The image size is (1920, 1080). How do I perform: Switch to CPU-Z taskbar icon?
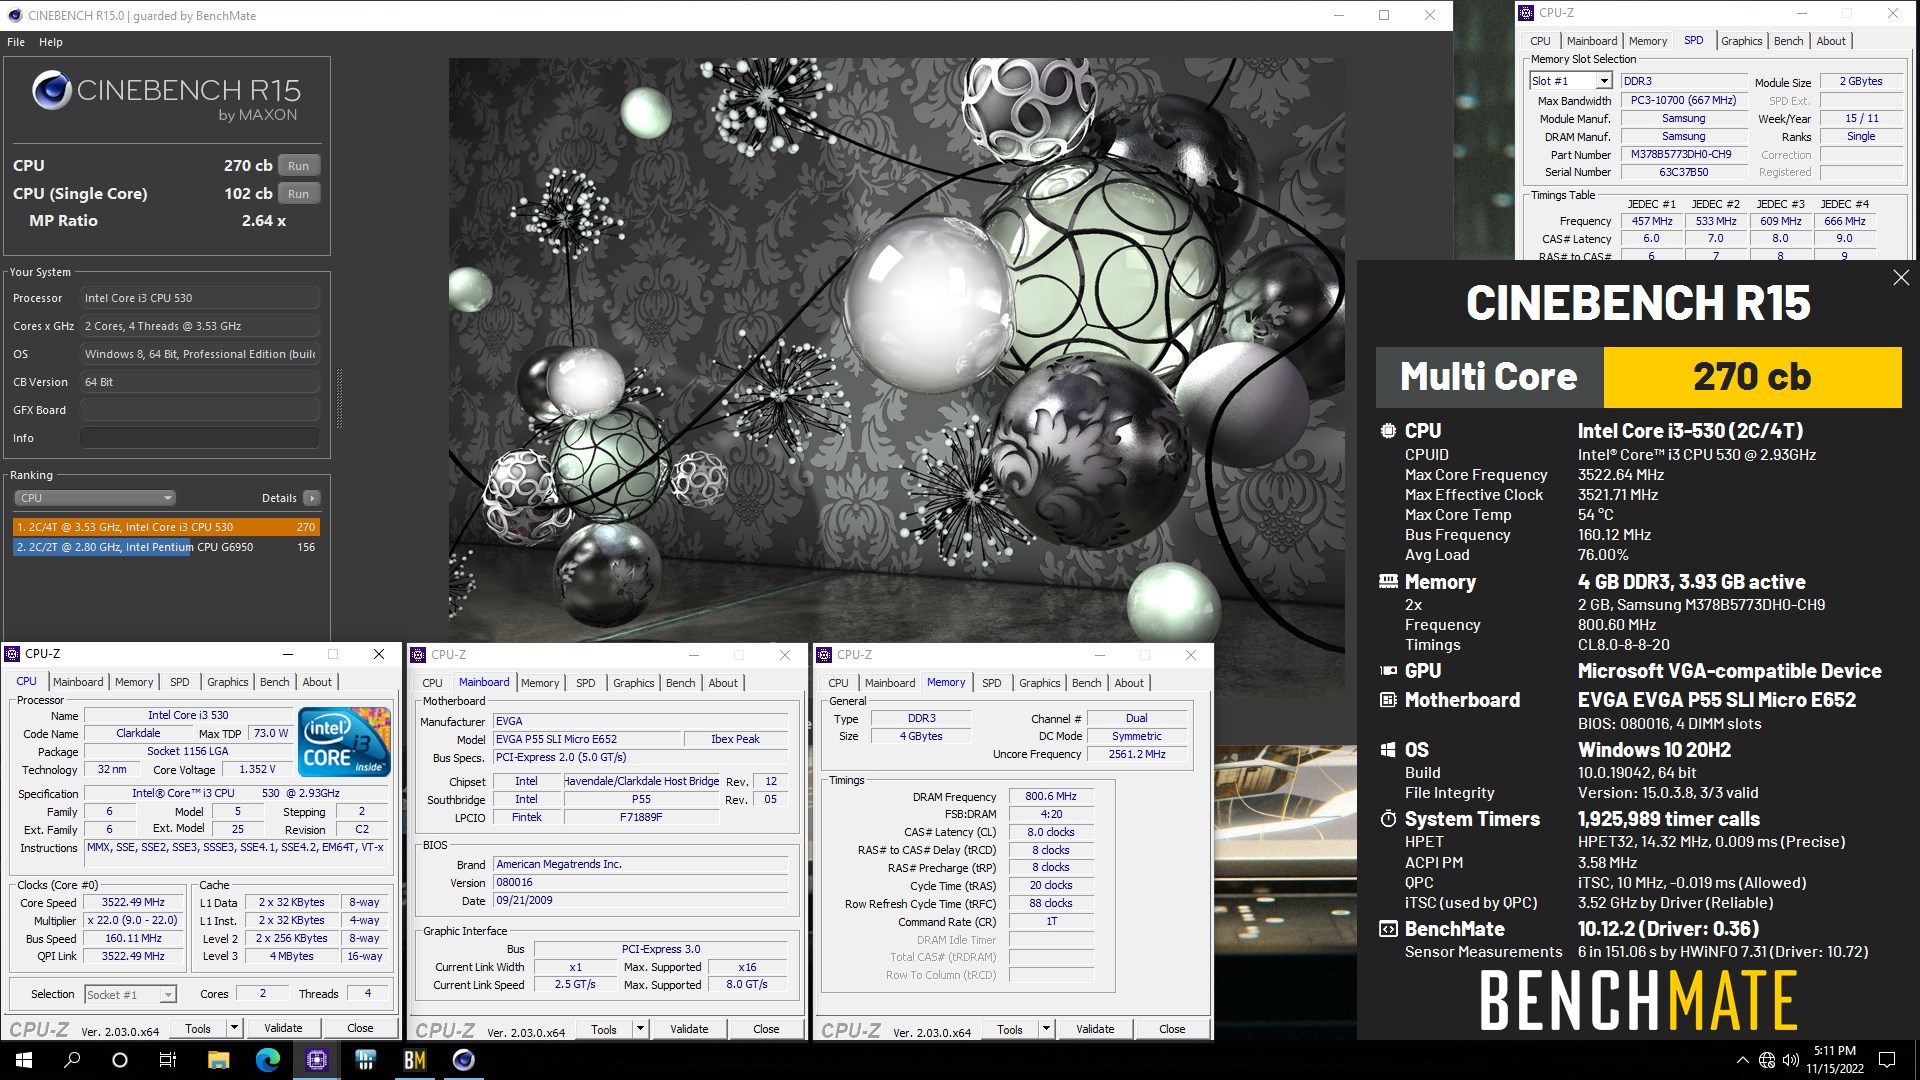pos(316,1060)
